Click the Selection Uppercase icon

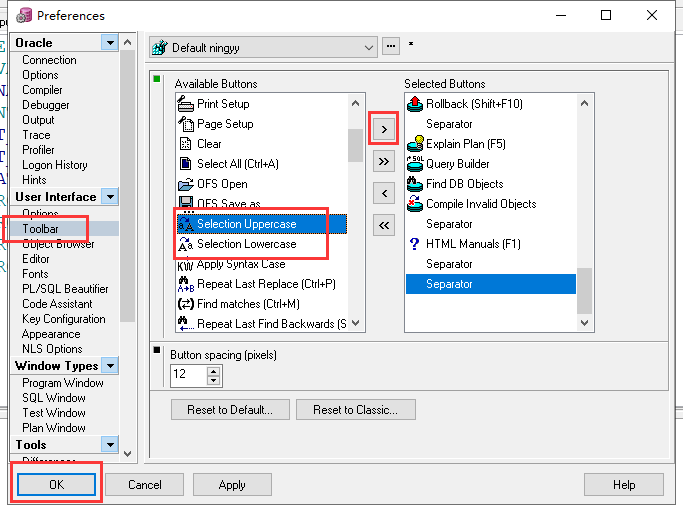[x=186, y=224]
